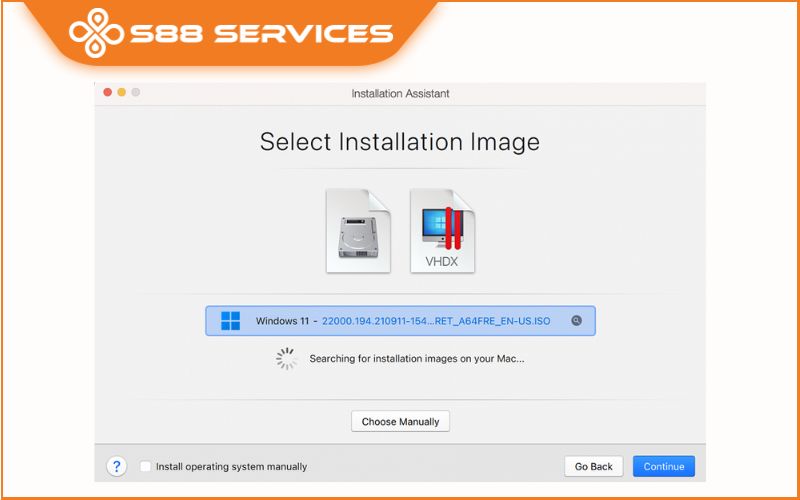Viewport: 800px width, 500px height.
Task: Select the Windows 11 ISO image row
Action: 400,321
